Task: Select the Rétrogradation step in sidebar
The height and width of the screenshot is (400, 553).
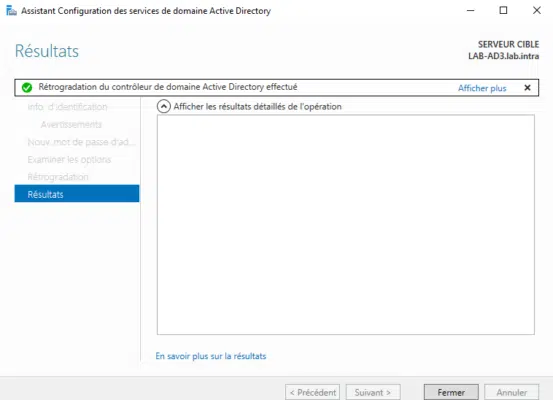Action: point(58,177)
